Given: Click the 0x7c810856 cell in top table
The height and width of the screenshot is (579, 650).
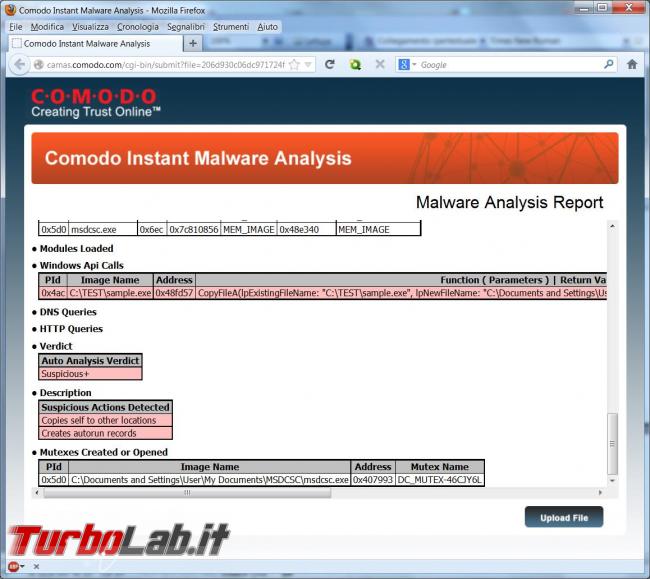Looking at the screenshot, I should tap(194, 230).
